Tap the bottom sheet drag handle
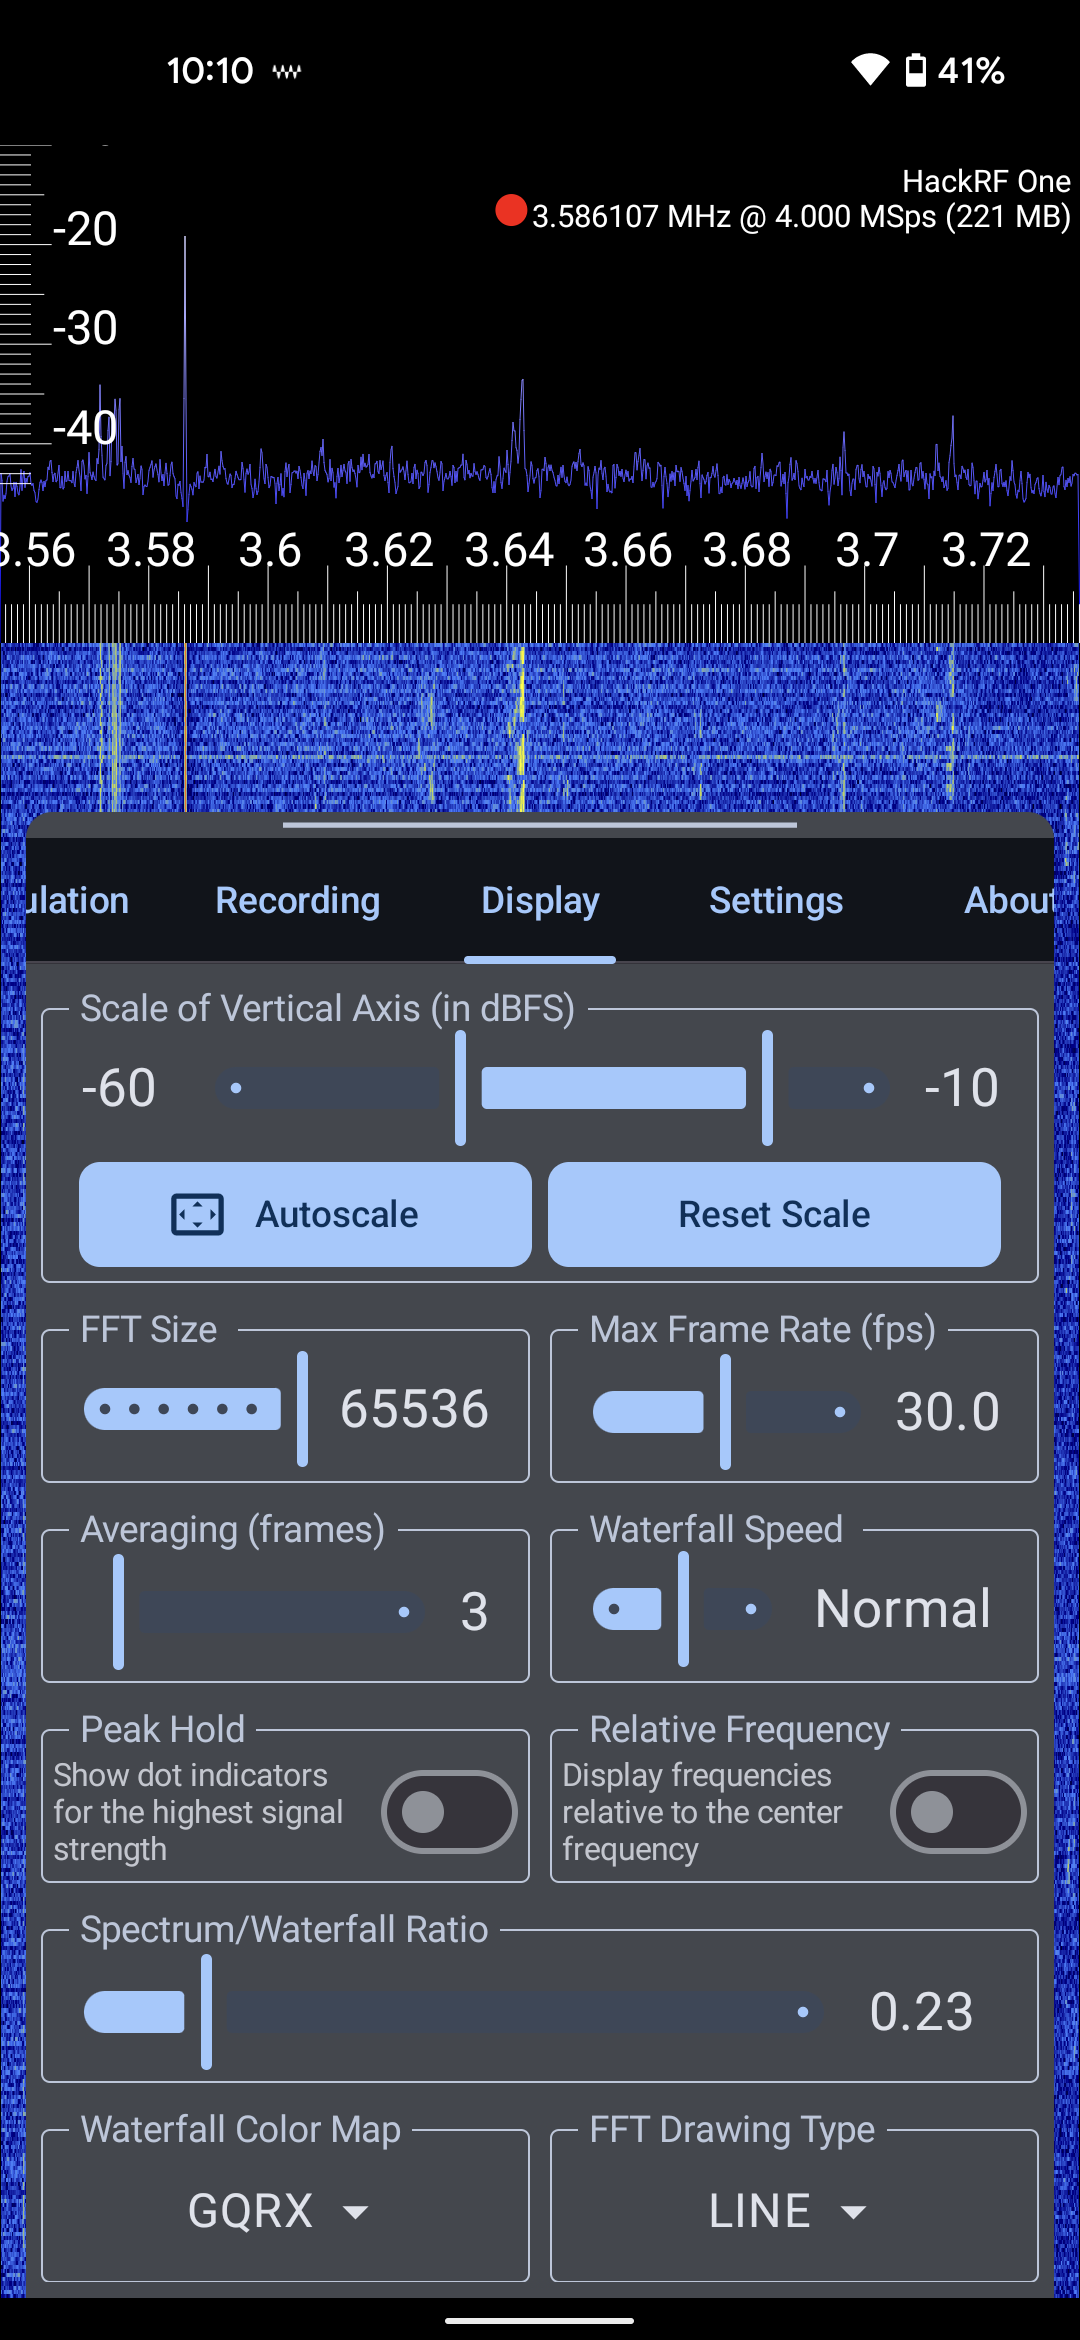 tap(540, 826)
